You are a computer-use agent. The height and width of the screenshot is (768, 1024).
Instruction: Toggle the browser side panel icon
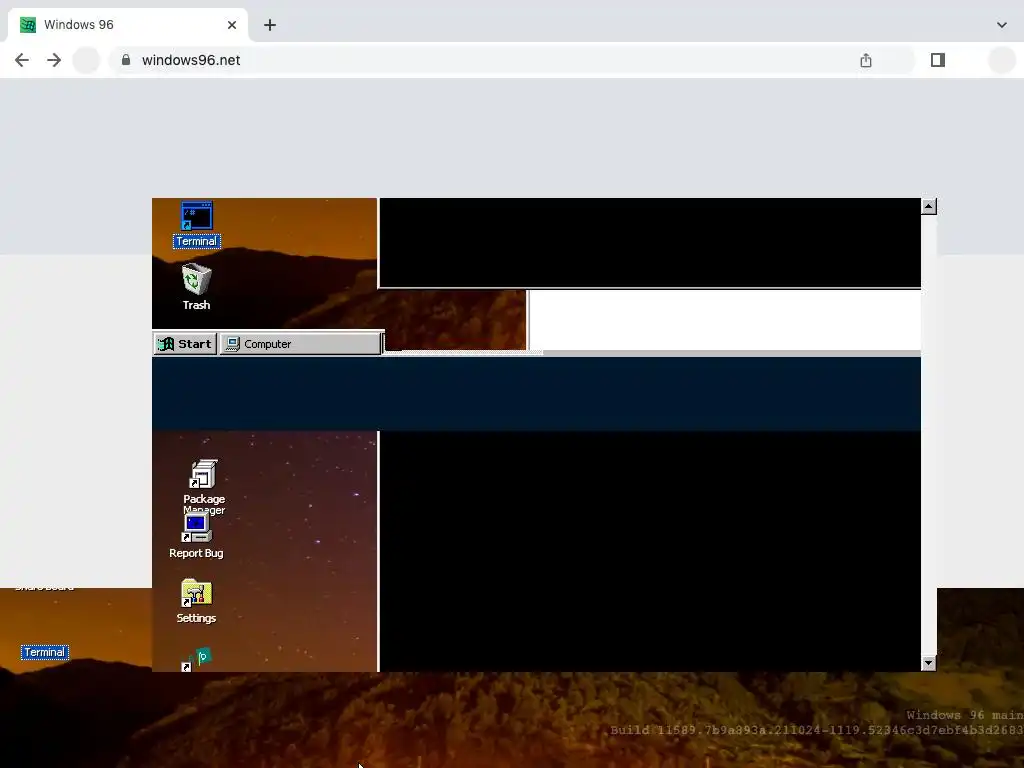938,60
